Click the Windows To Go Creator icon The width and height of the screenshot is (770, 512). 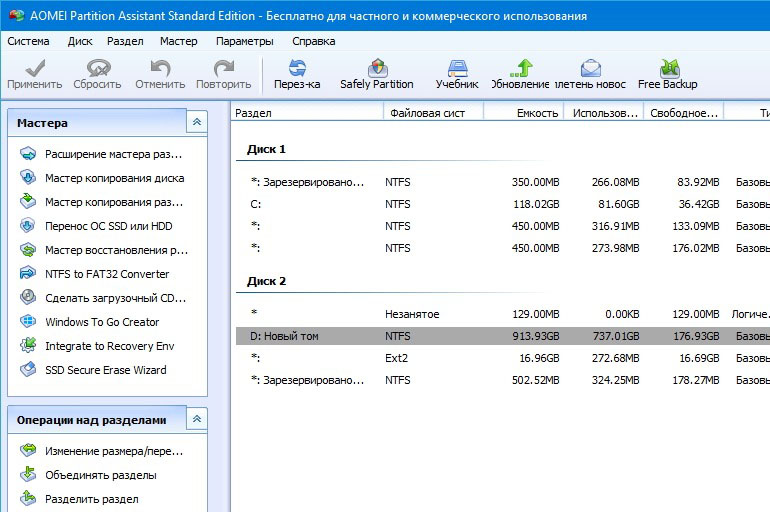pyautogui.click(x=28, y=321)
